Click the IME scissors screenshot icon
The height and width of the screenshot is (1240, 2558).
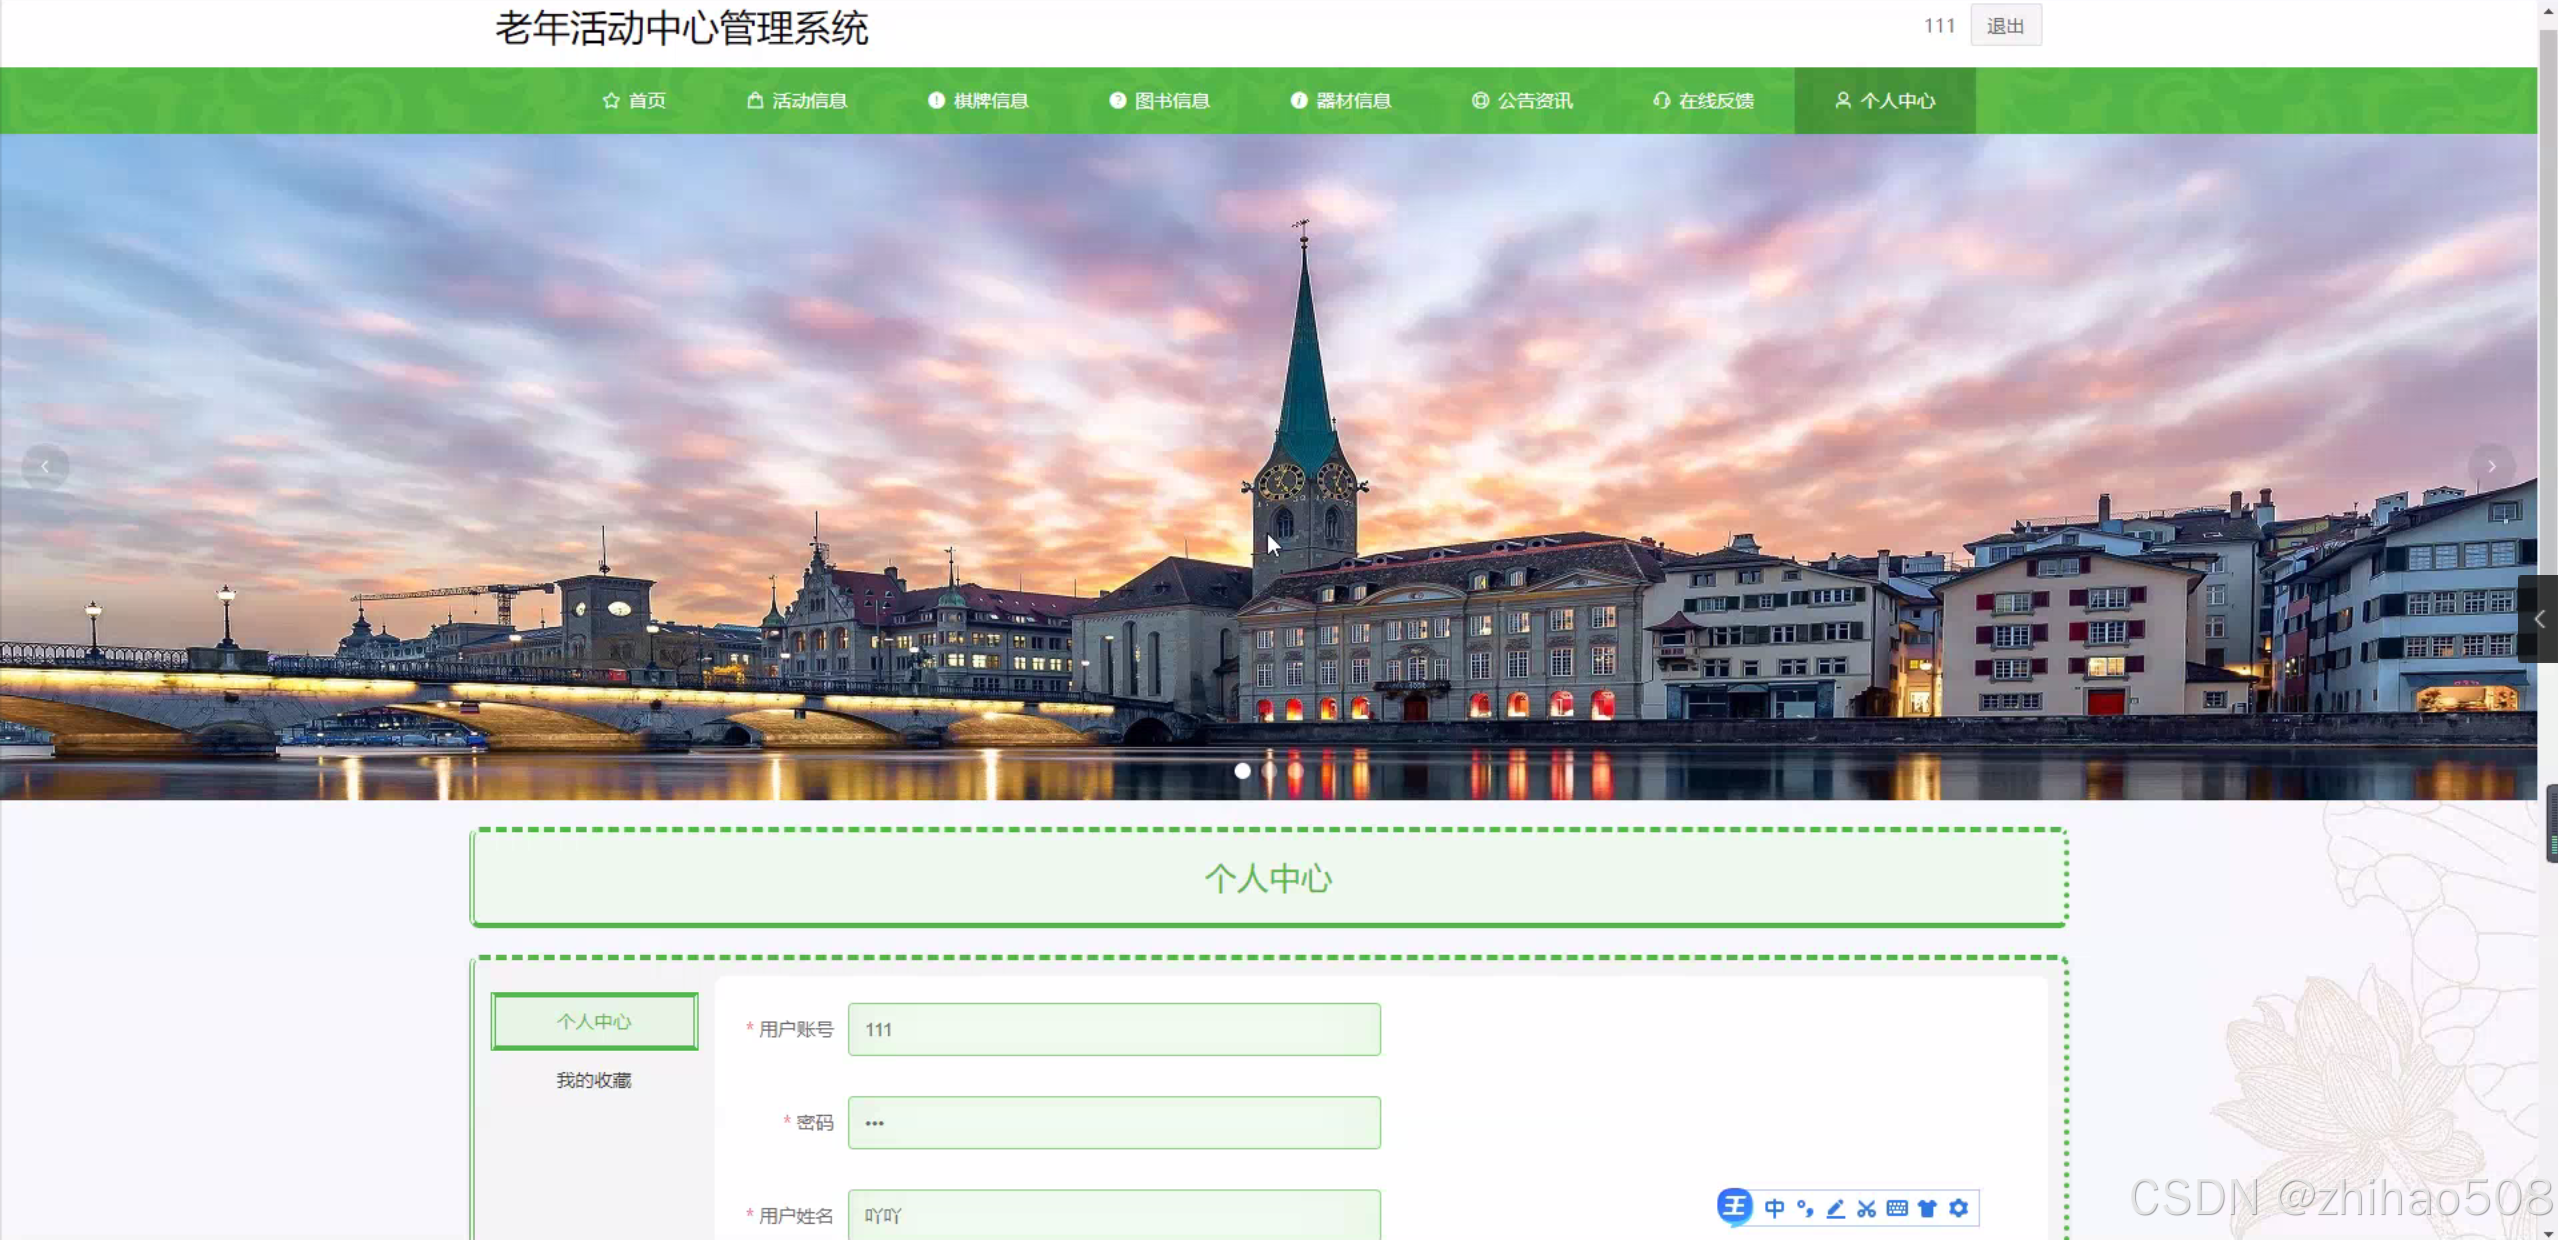[1866, 1208]
